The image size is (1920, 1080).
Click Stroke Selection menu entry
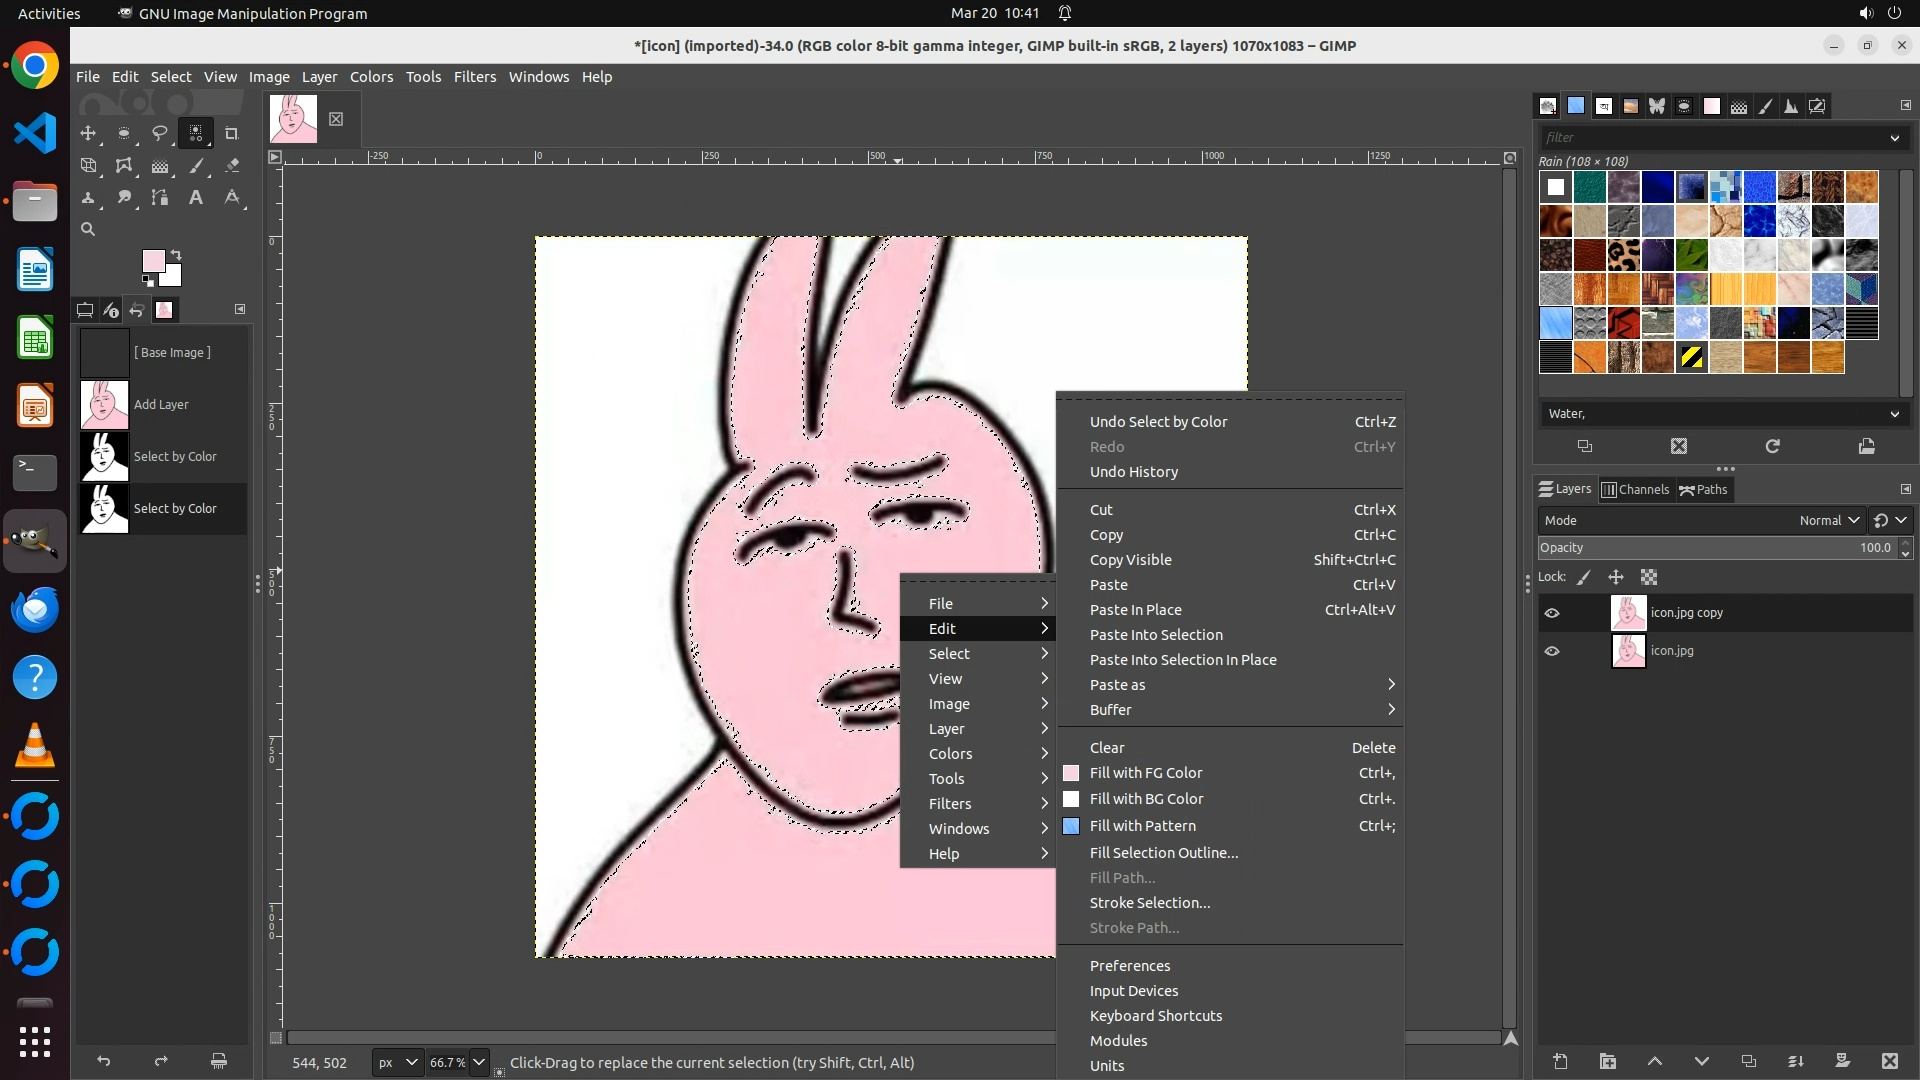(1150, 903)
